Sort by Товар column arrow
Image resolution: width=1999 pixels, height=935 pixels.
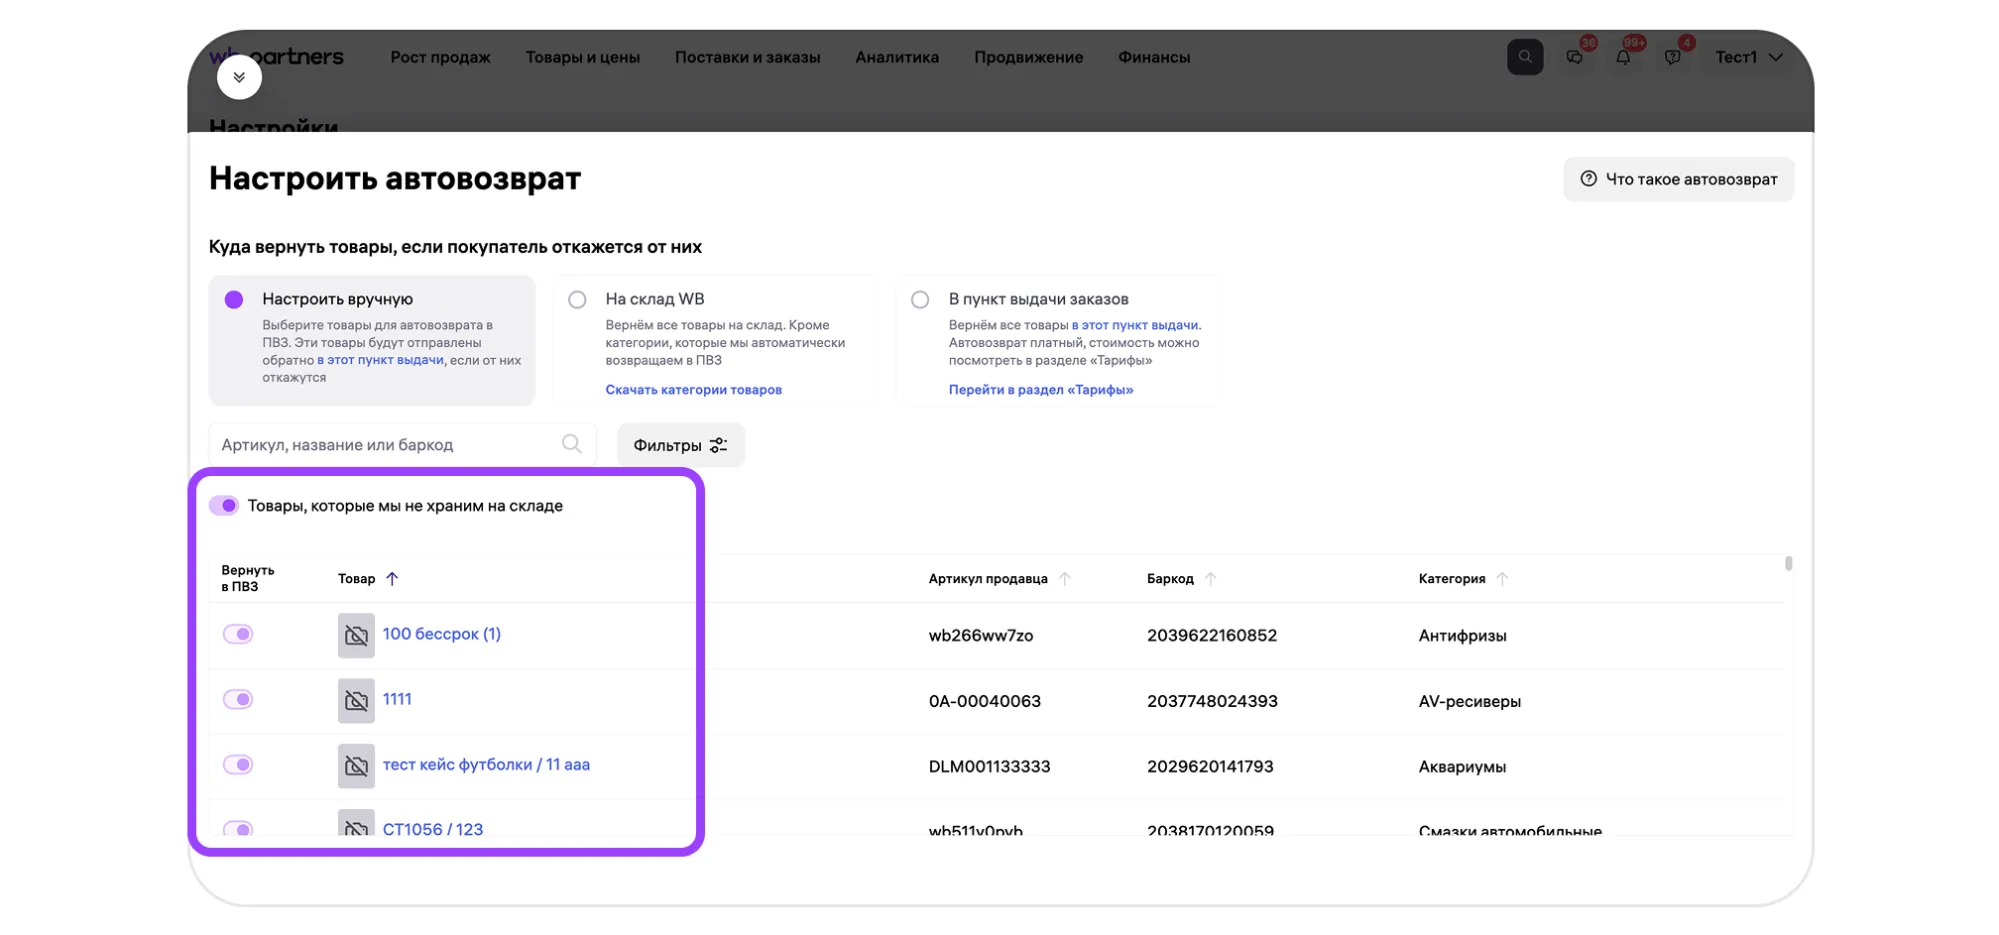(x=392, y=578)
